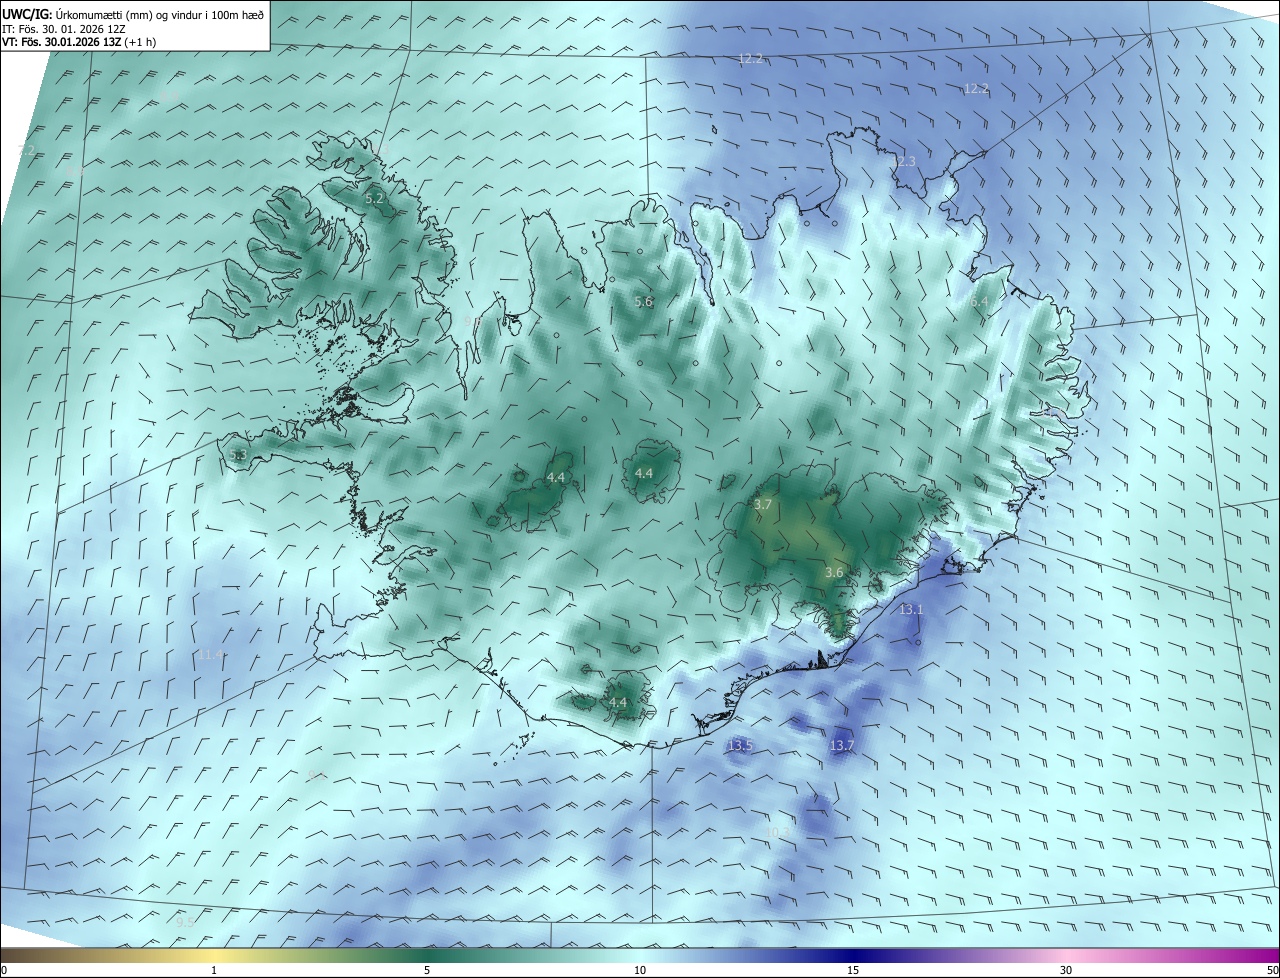Click the 13.7 value south of Iceland
Screen dimensions: 1280x978
click(842, 745)
